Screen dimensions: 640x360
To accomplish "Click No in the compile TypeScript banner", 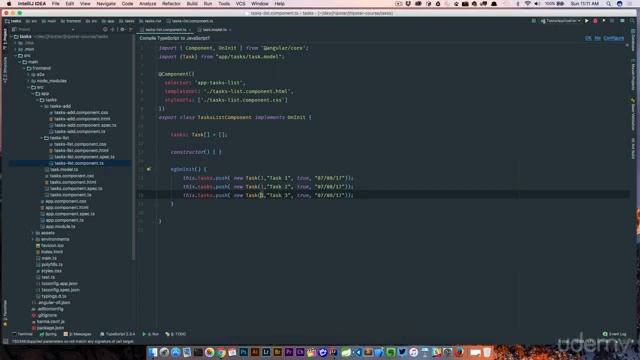I will (x=597, y=38).
